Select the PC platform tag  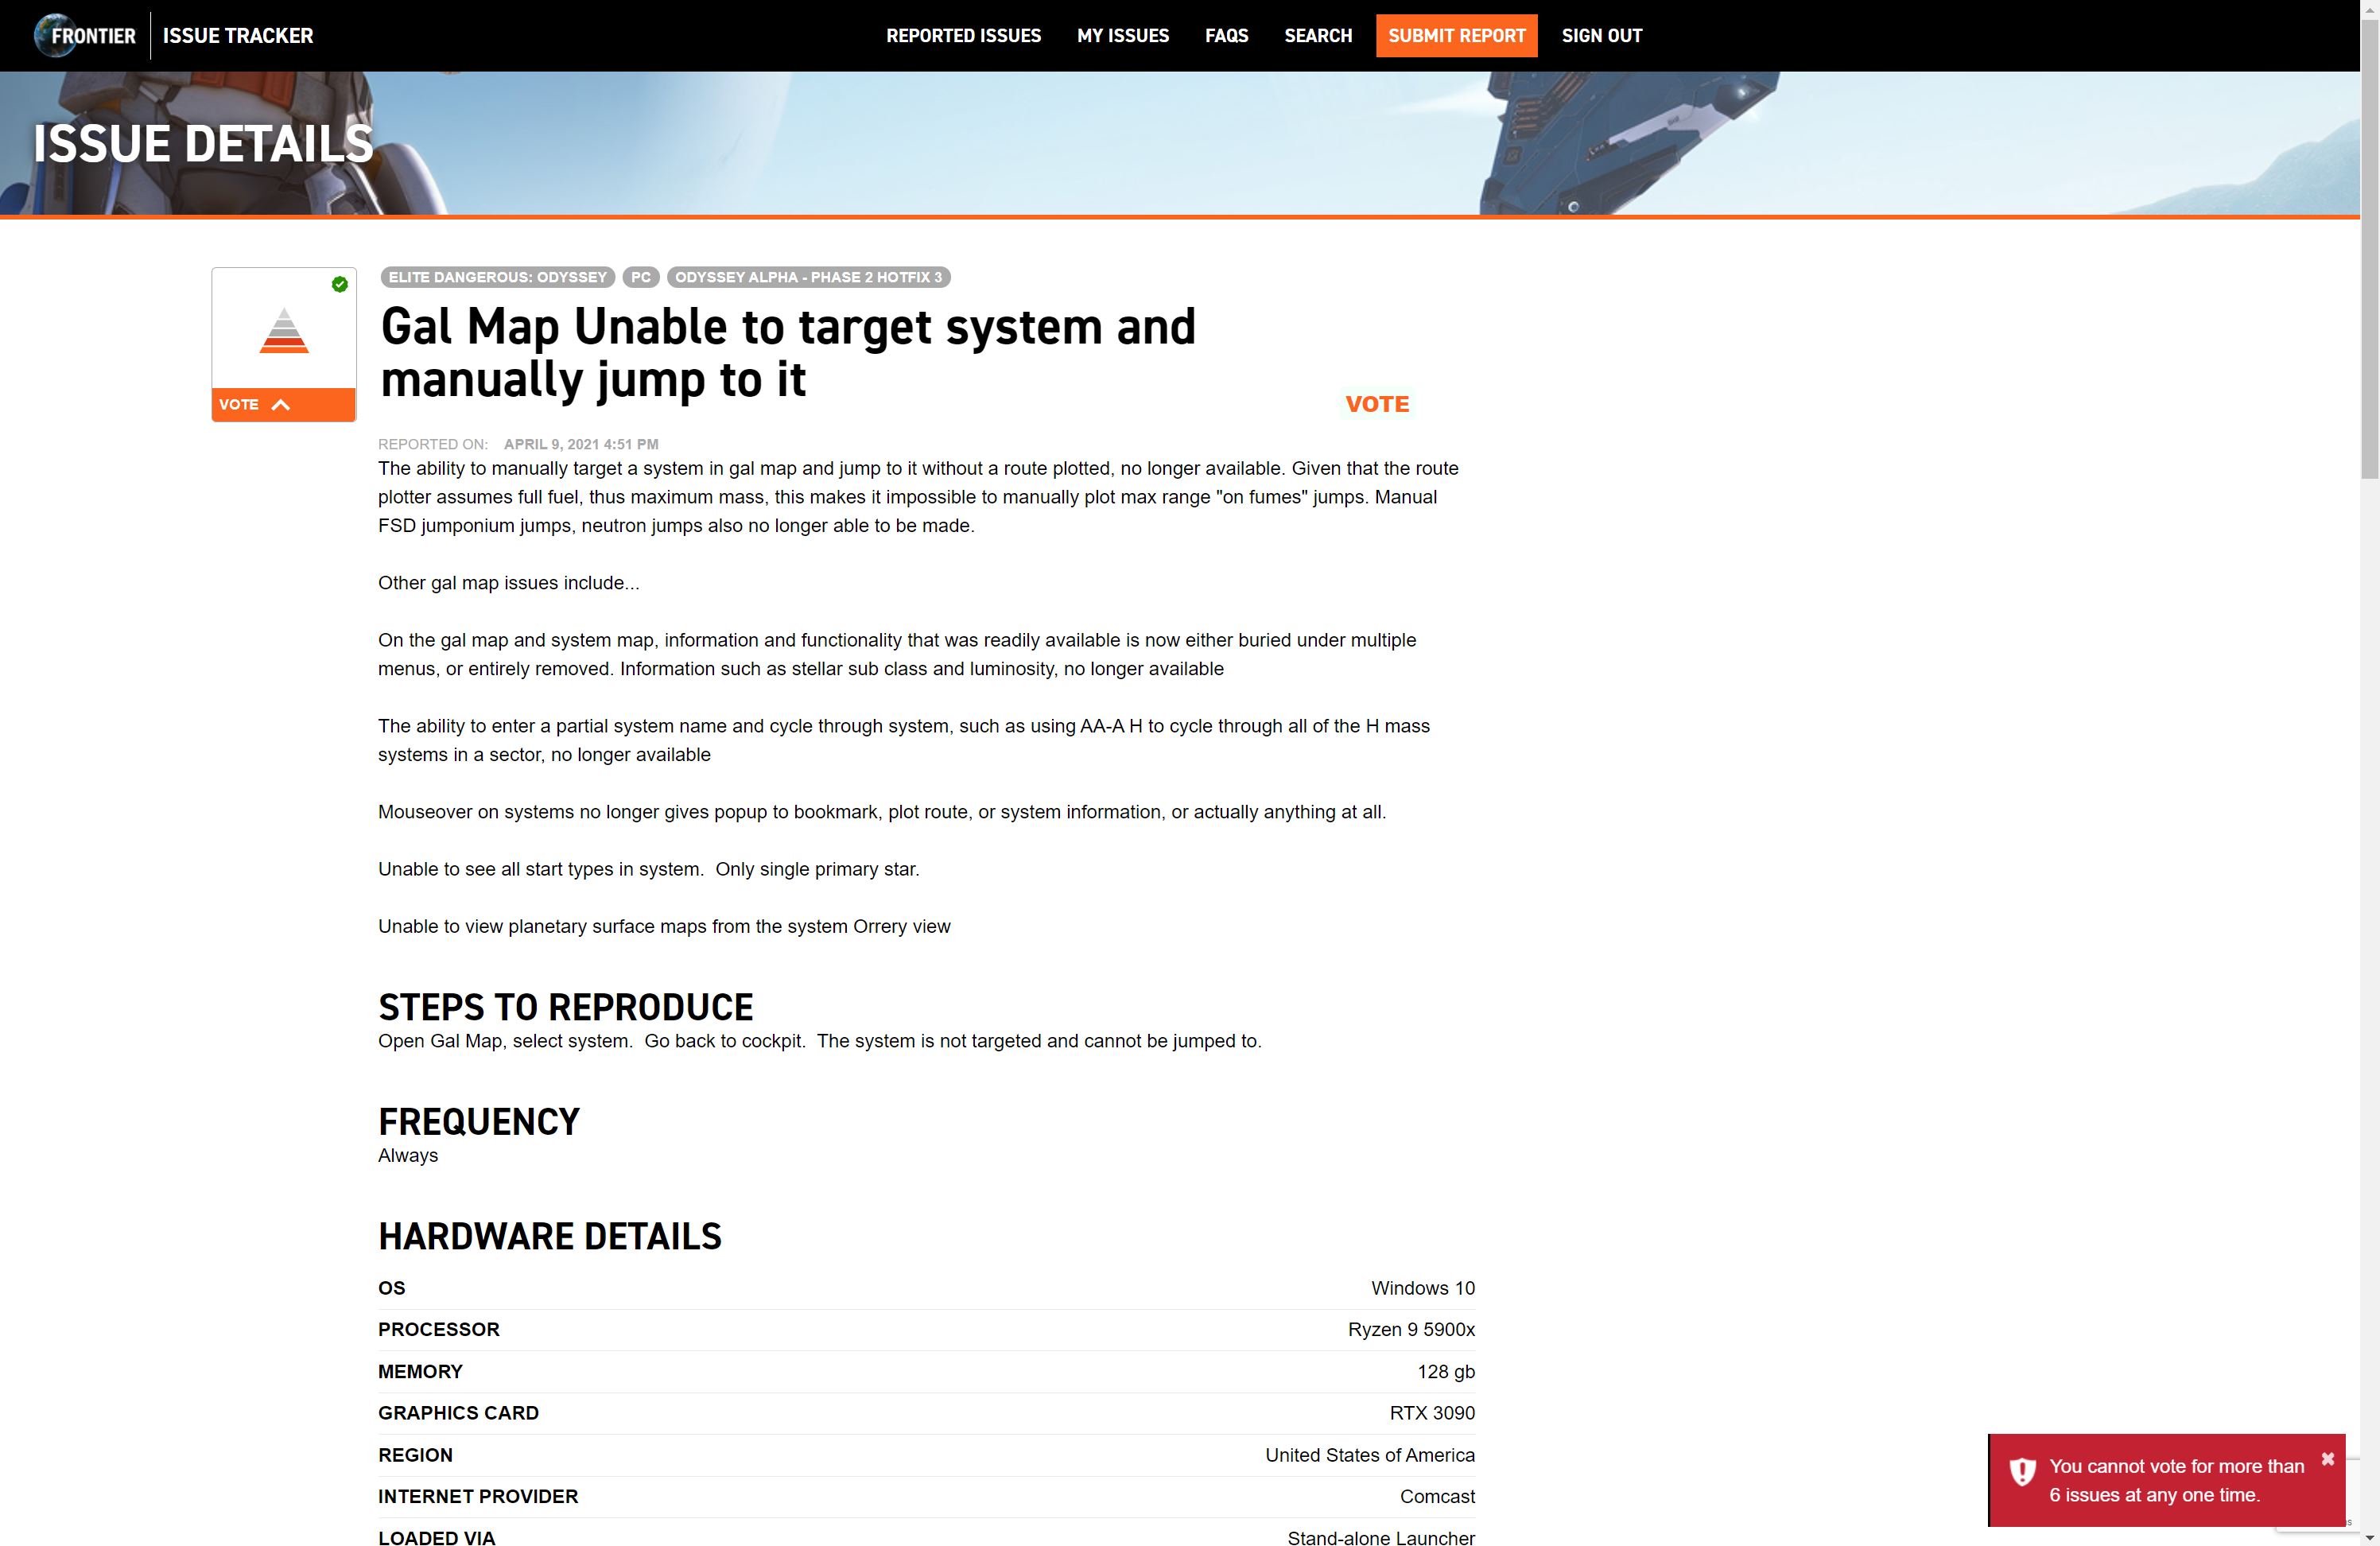pos(641,277)
